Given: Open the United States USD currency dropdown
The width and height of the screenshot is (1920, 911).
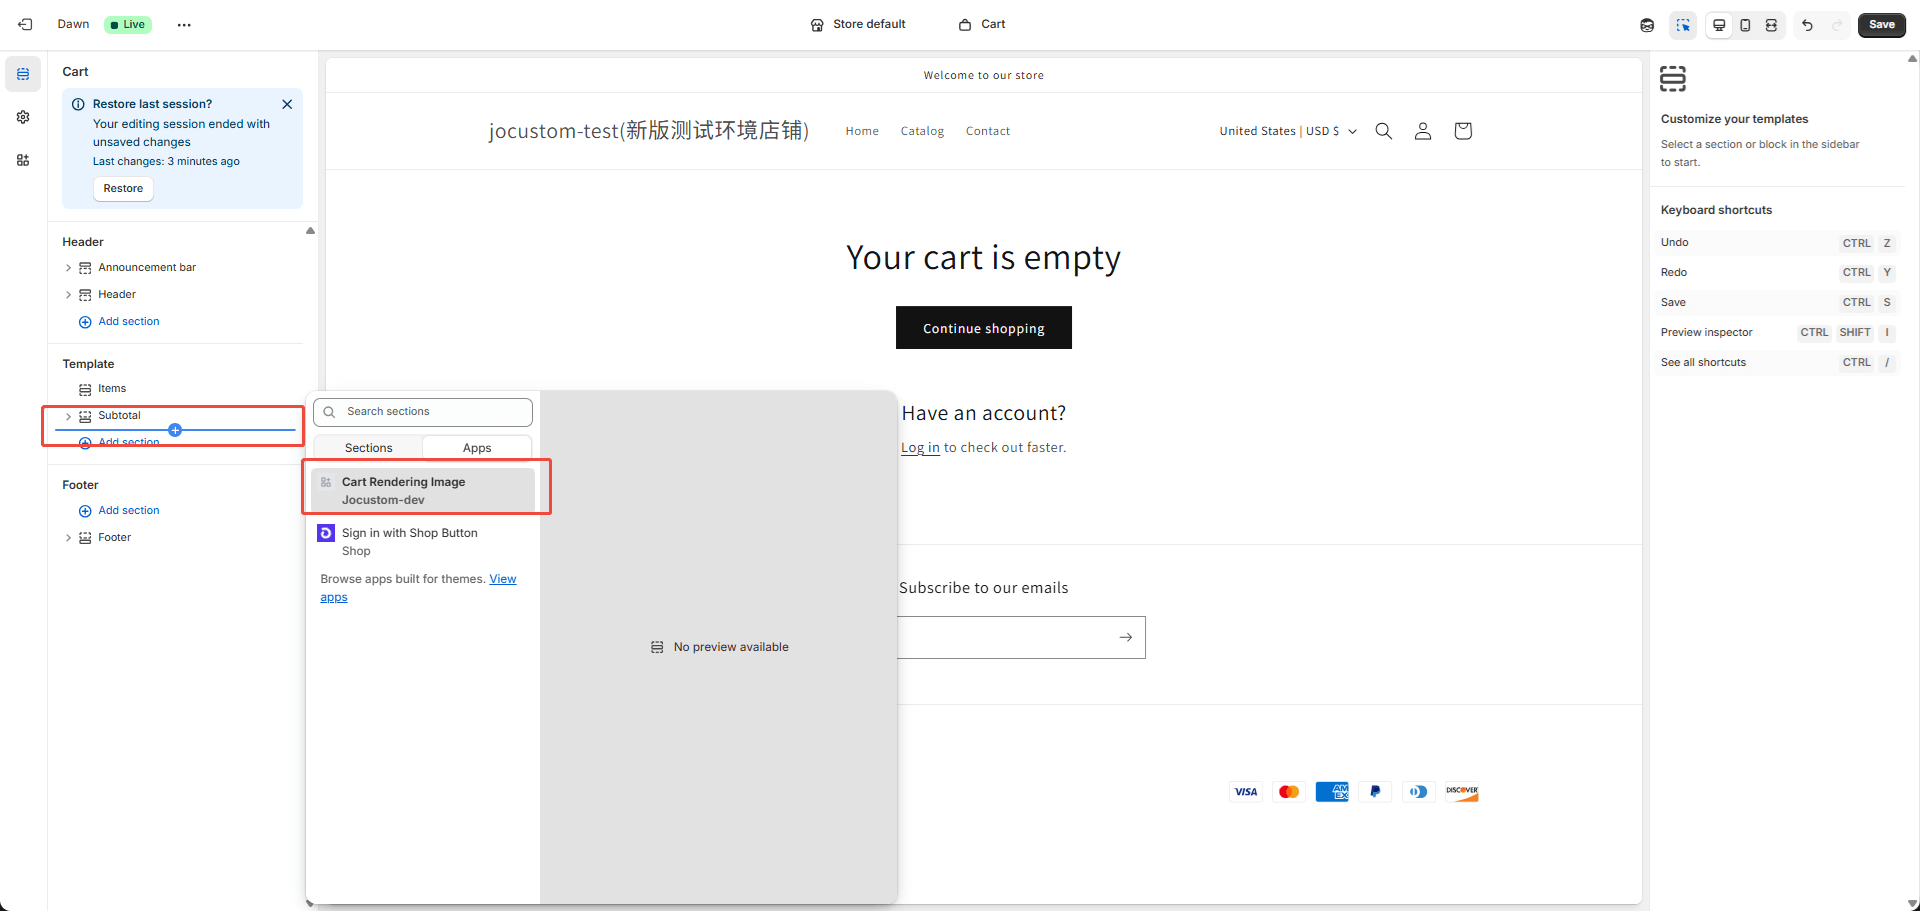Looking at the screenshot, I should 1287,131.
